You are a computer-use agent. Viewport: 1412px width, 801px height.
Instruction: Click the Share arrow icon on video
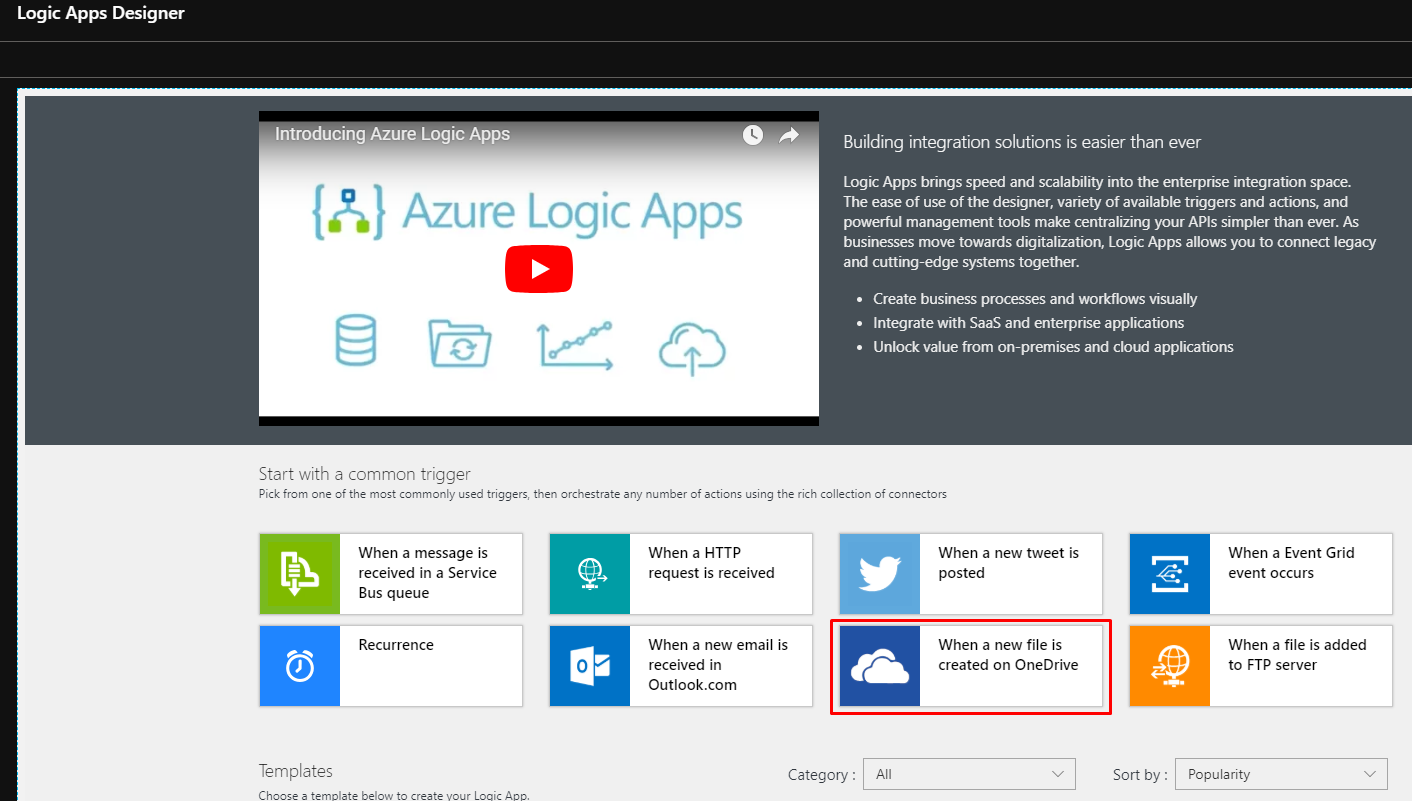[x=789, y=135]
